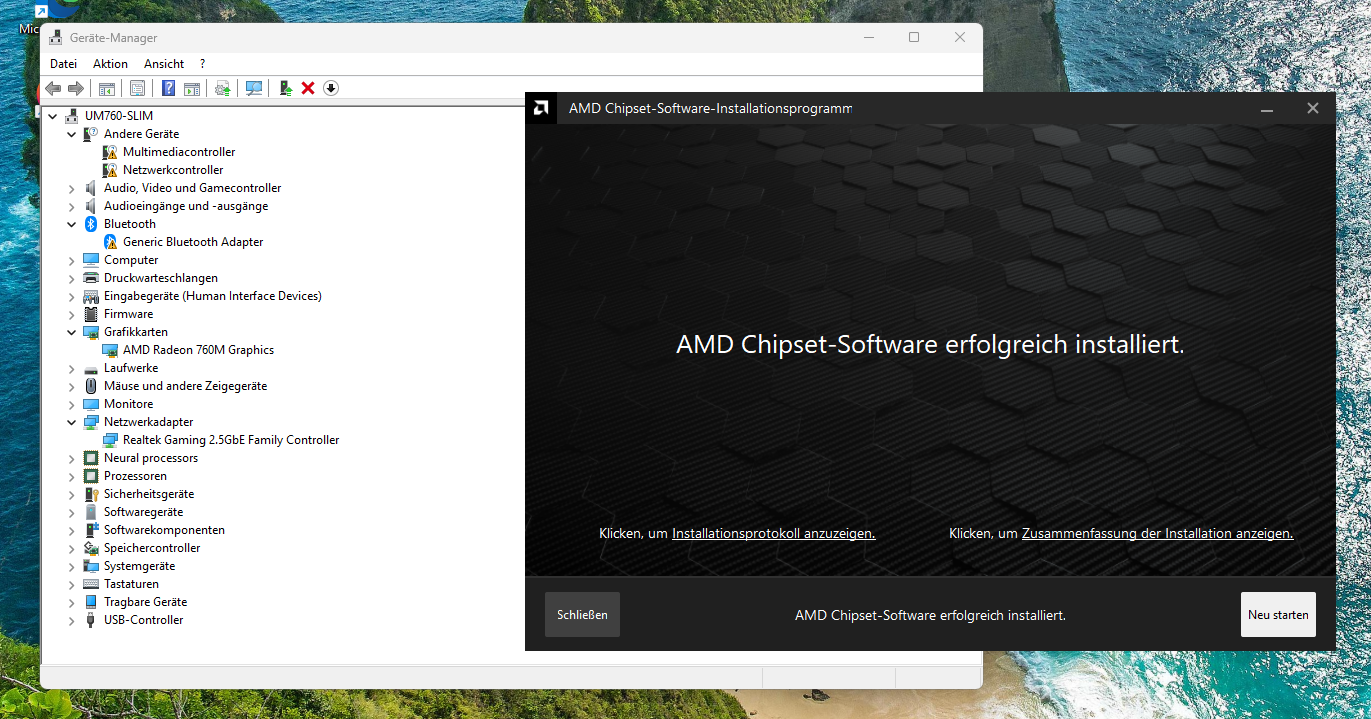Collapse the Bluetooth category
Image resolution: width=1371 pixels, height=719 pixels.
72,224
